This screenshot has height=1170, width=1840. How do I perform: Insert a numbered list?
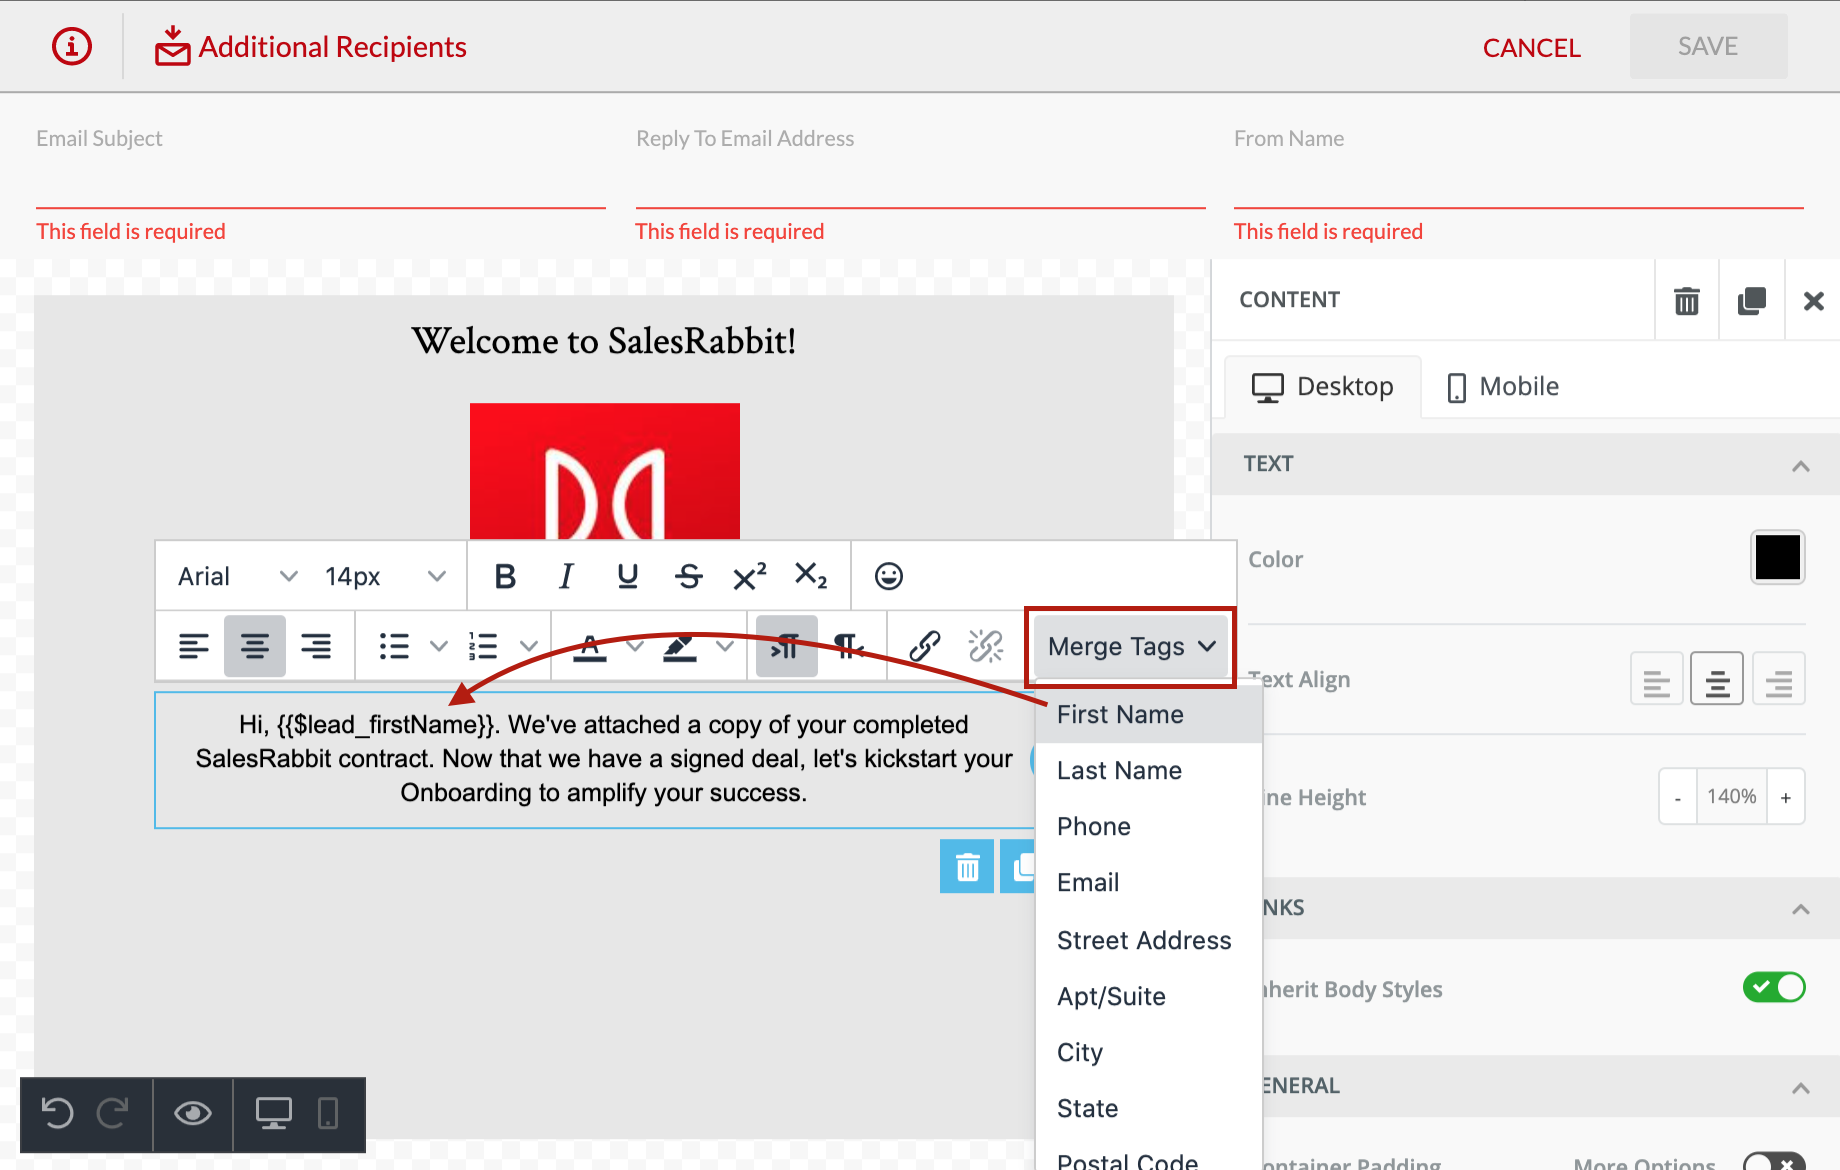[x=483, y=646]
